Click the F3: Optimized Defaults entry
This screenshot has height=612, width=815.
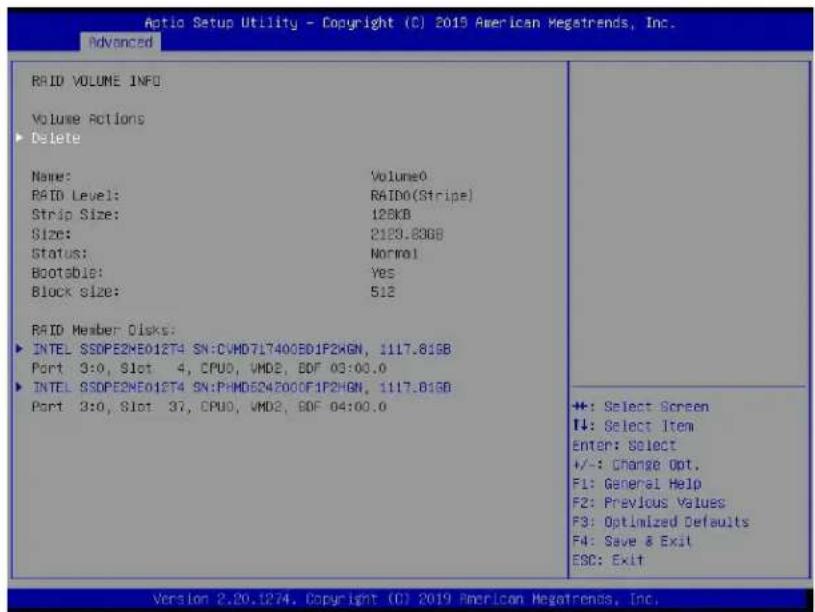(x=661, y=522)
